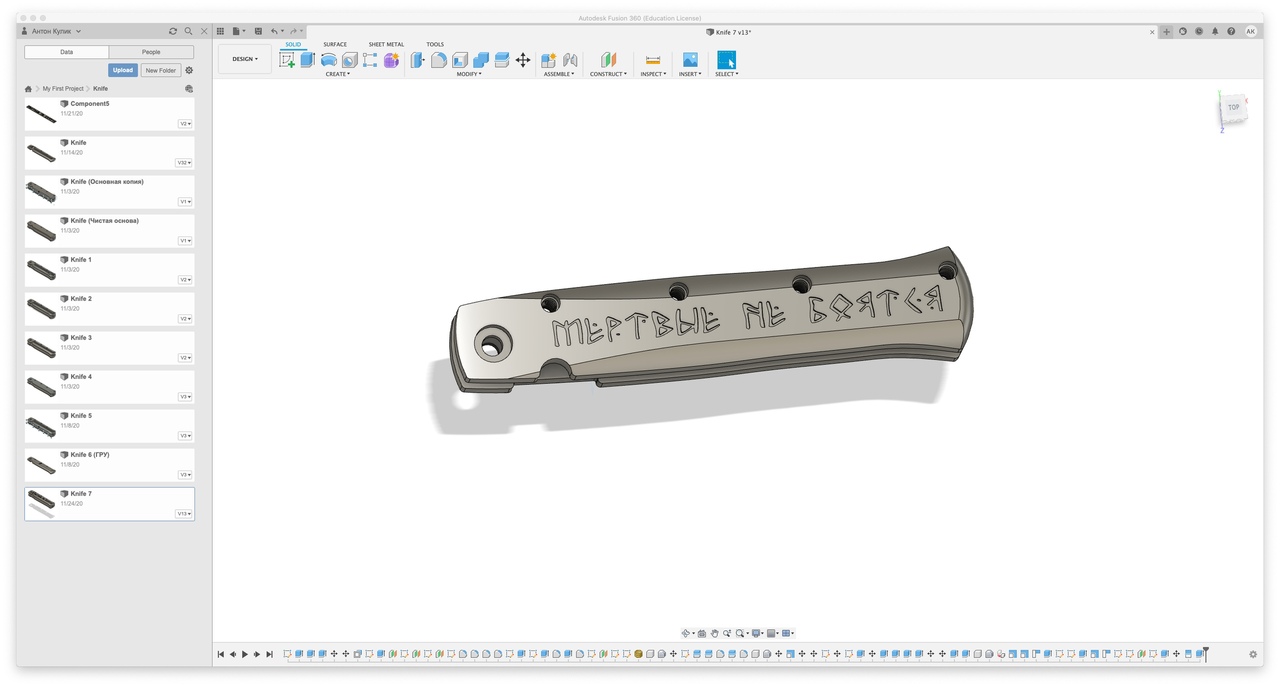Select the Insert image tool
The width and height of the screenshot is (1280, 687).
pos(690,60)
